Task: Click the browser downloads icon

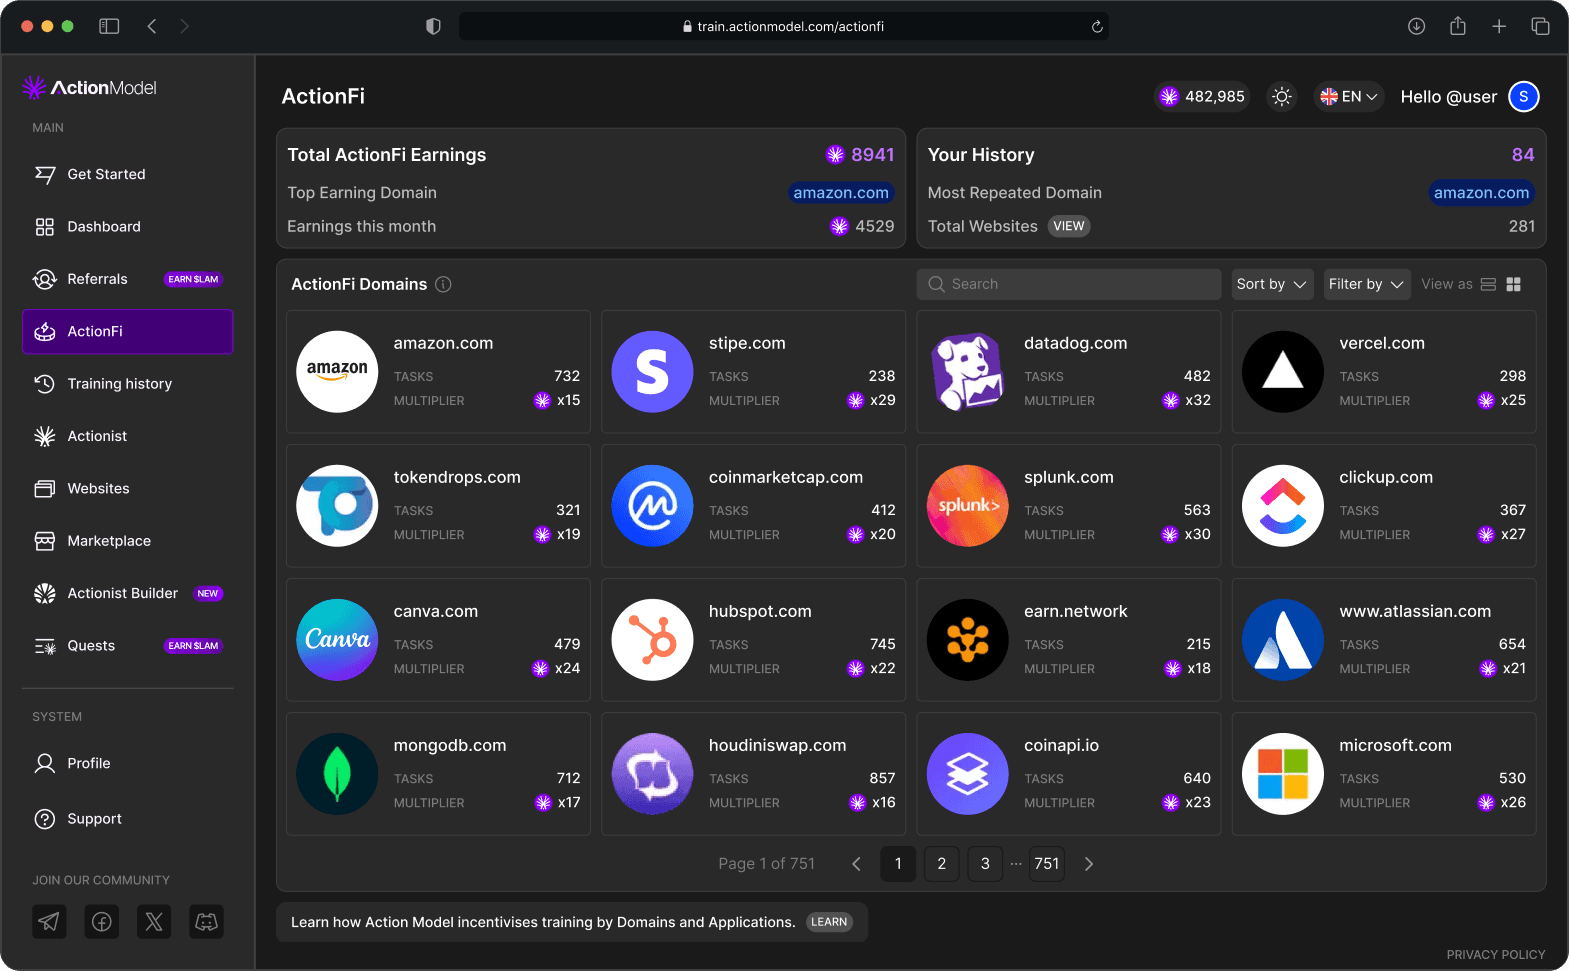Action: 1416,26
